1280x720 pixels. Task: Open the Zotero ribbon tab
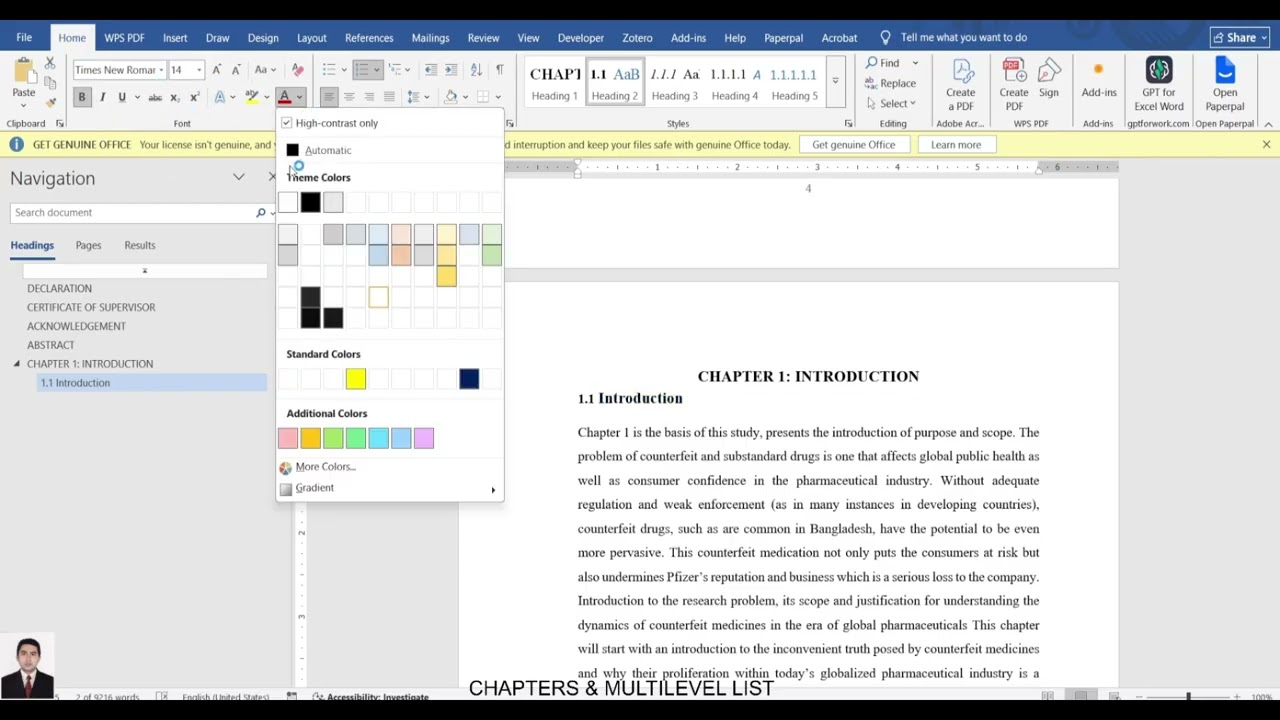tap(637, 38)
